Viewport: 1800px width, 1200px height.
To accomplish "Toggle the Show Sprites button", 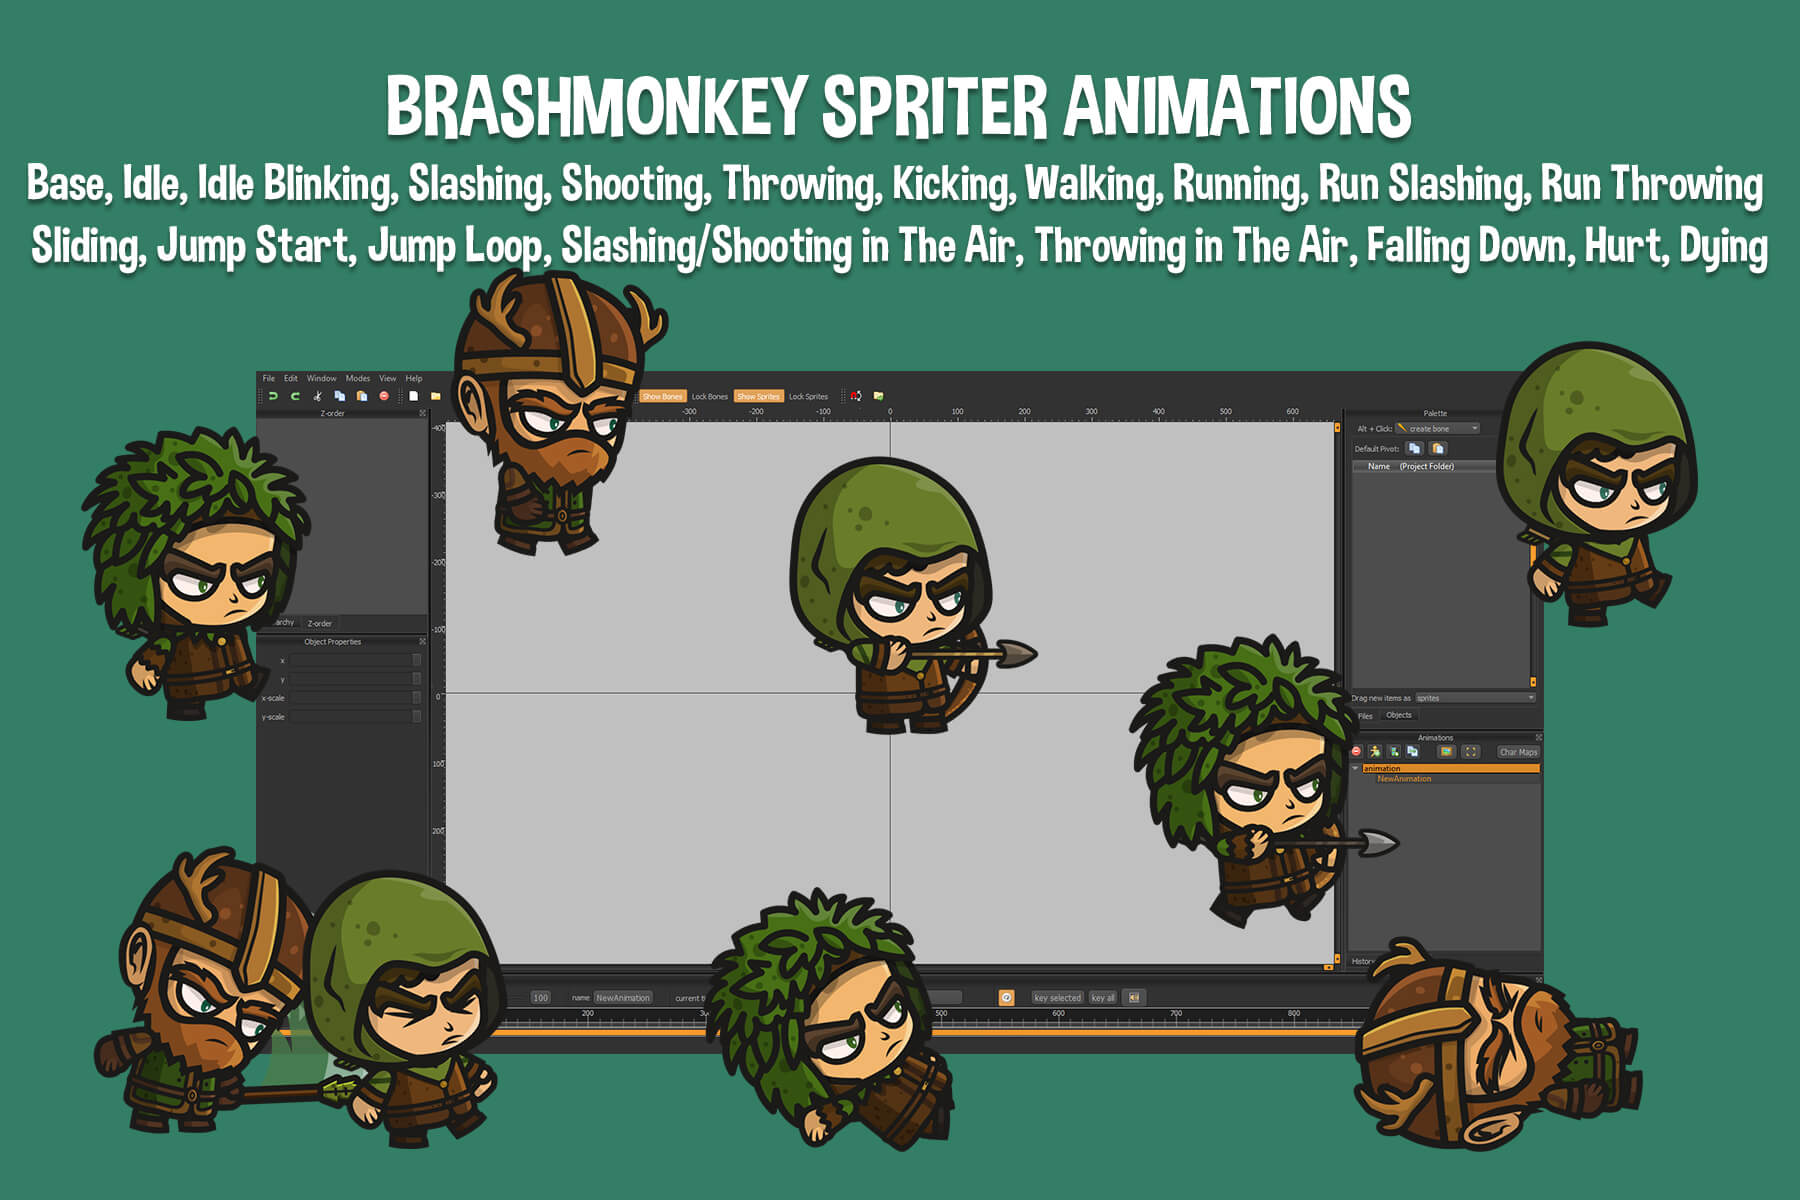I will click(757, 396).
